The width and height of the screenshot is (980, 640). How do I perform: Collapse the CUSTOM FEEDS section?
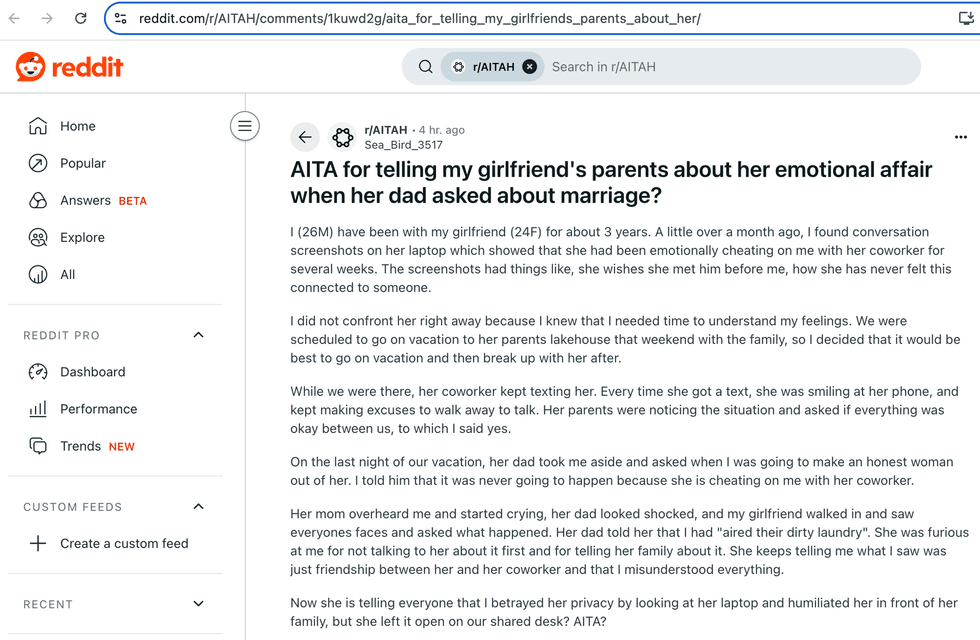coord(198,506)
